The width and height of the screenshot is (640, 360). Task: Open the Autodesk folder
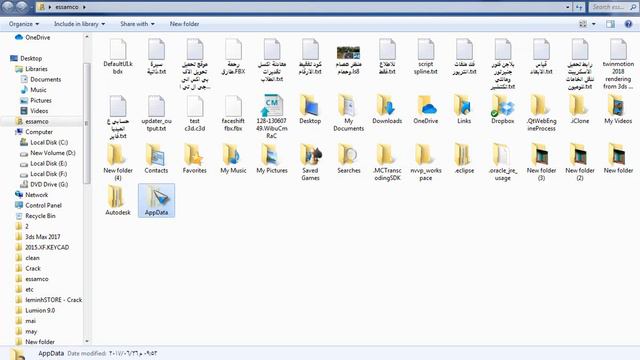pyautogui.click(x=118, y=200)
